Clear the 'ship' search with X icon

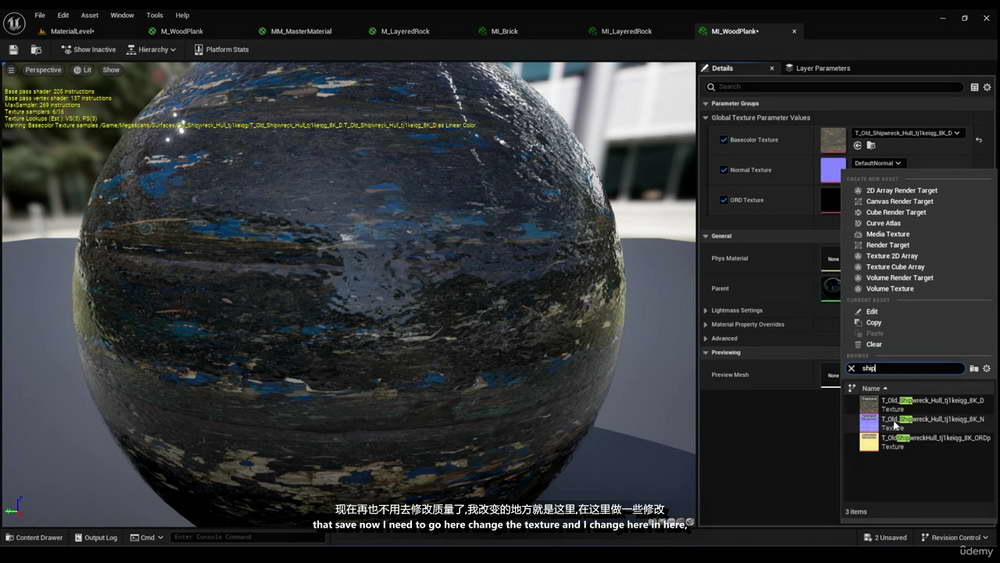point(851,369)
